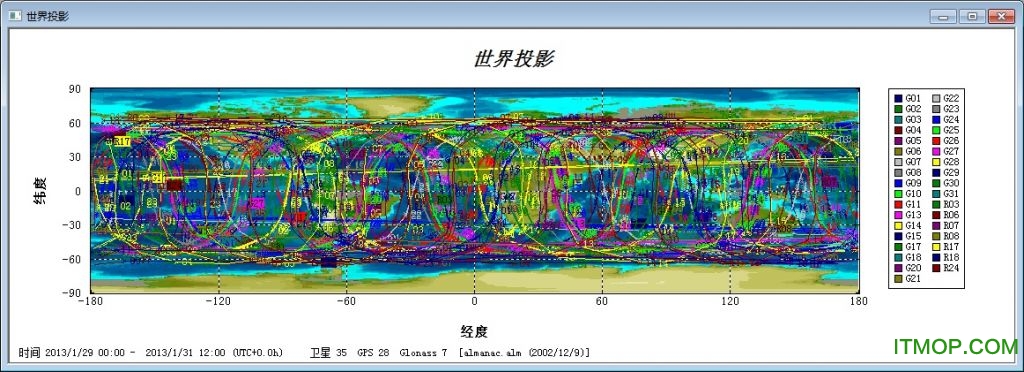Select the G03 legend label

click(913, 119)
